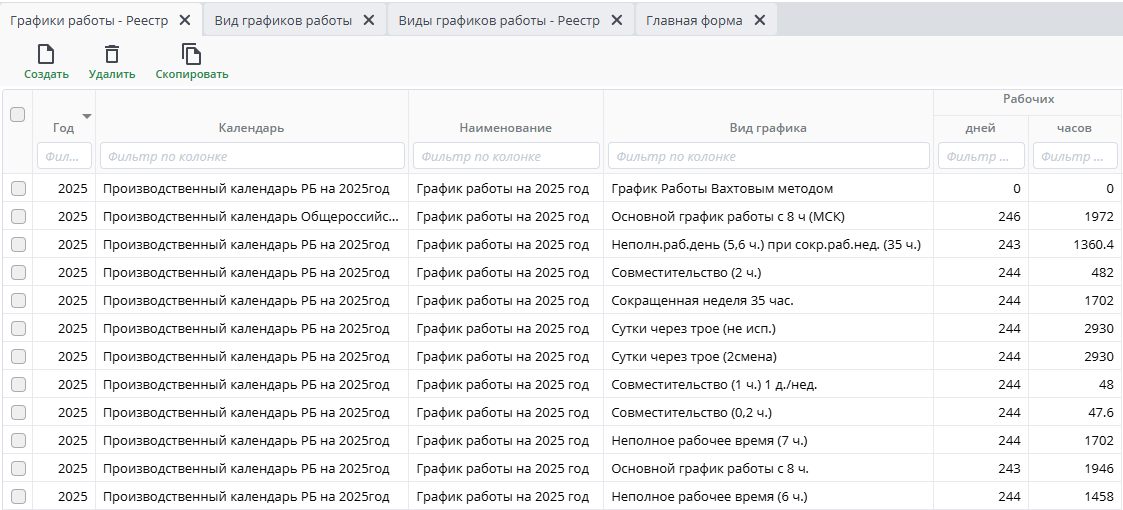Check the Совместительство (1 ч.) 1 д./нед. row
The height and width of the screenshot is (510, 1123).
click(18, 384)
